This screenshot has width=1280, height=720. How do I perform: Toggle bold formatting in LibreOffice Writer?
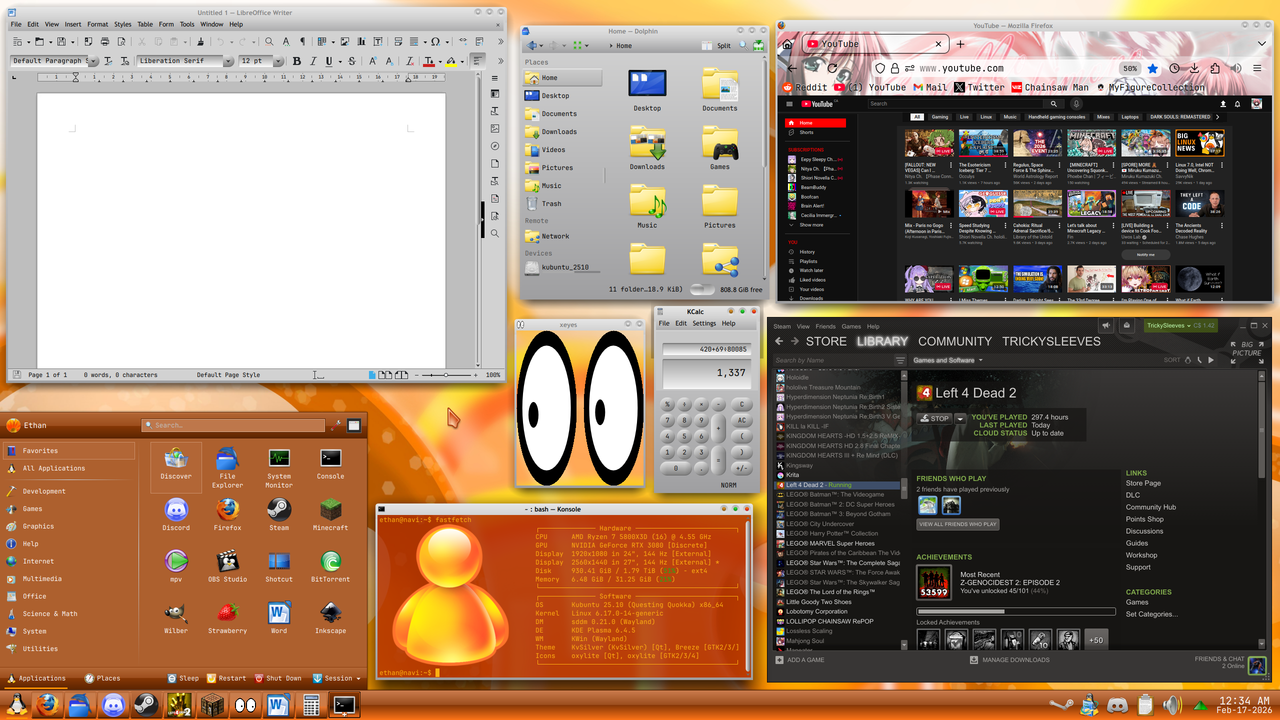pyautogui.click(x=297, y=61)
